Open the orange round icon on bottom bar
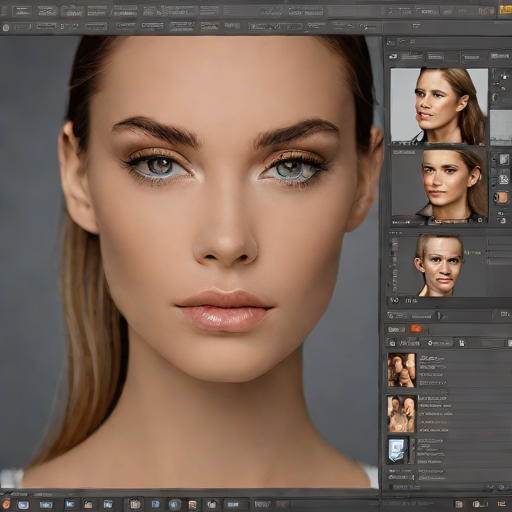The width and height of the screenshot is (512, 512). tap(6, 504)
